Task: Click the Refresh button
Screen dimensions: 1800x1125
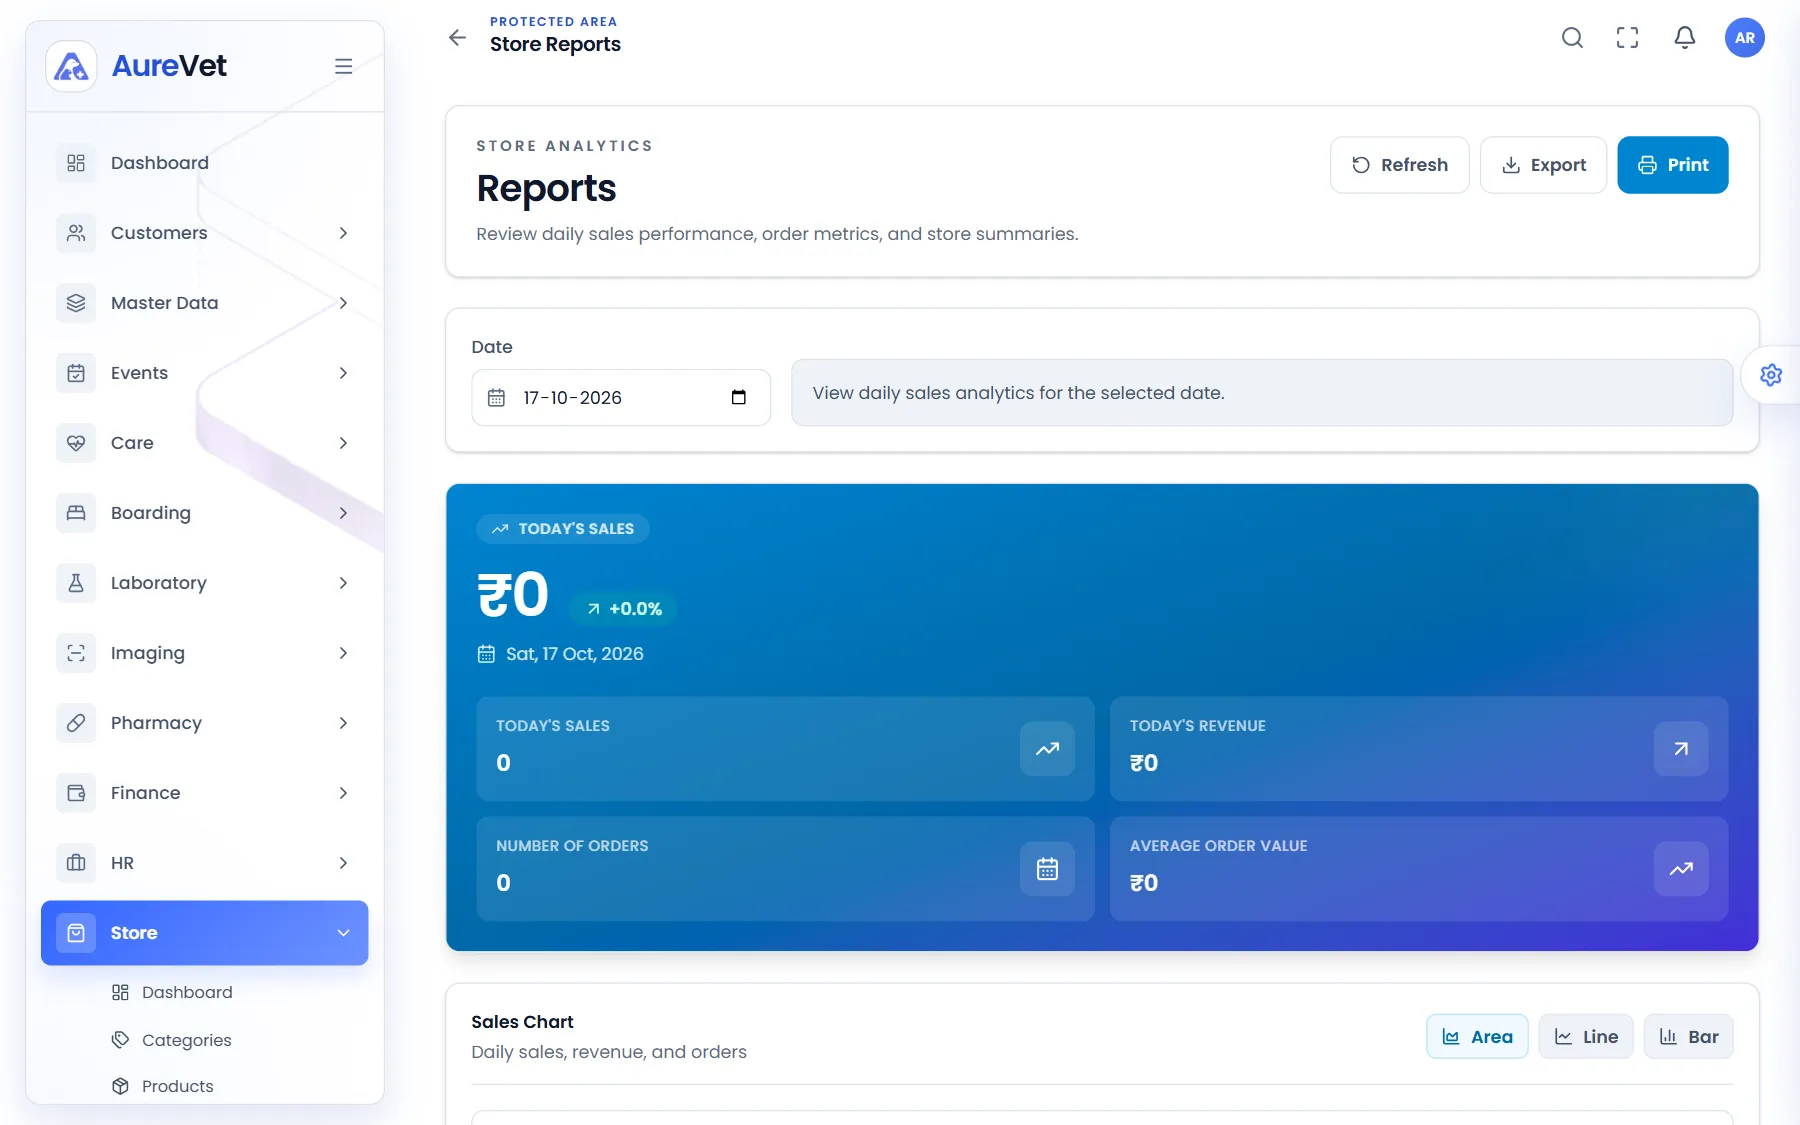Action: tap(1399, 165)
